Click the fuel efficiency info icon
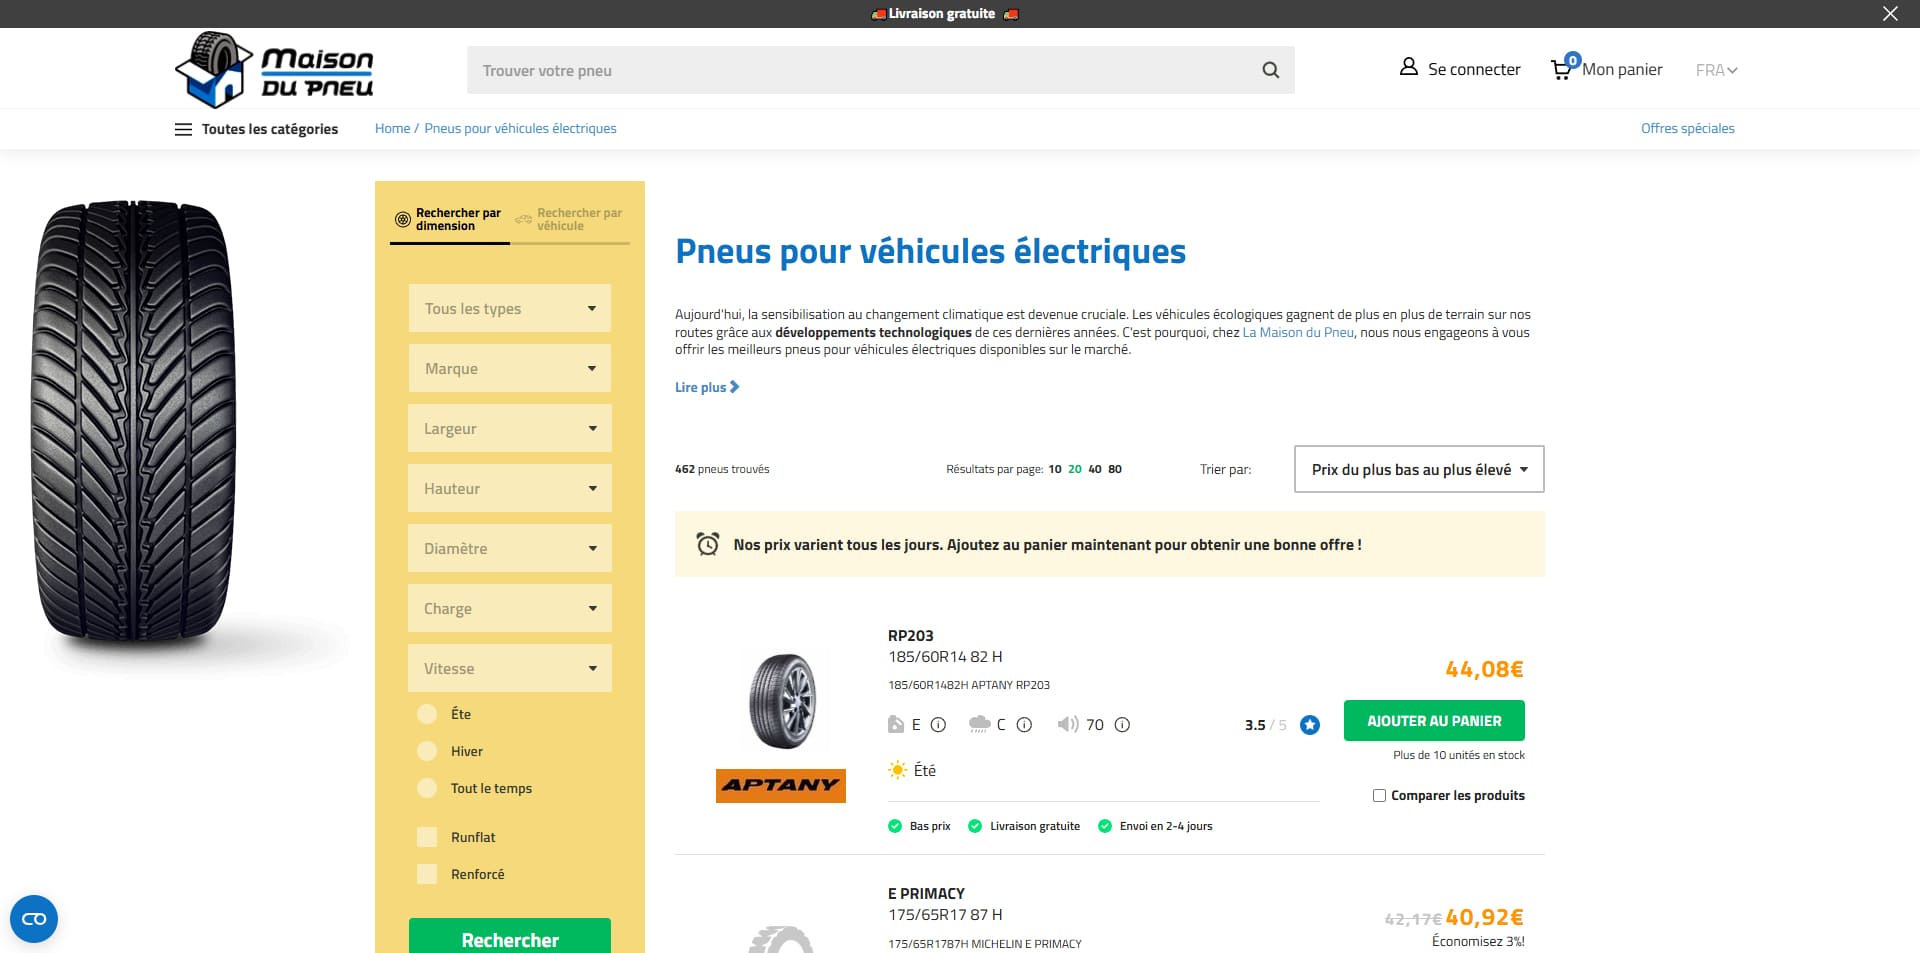Screen dimensions: 1920x953 (938, 725)
